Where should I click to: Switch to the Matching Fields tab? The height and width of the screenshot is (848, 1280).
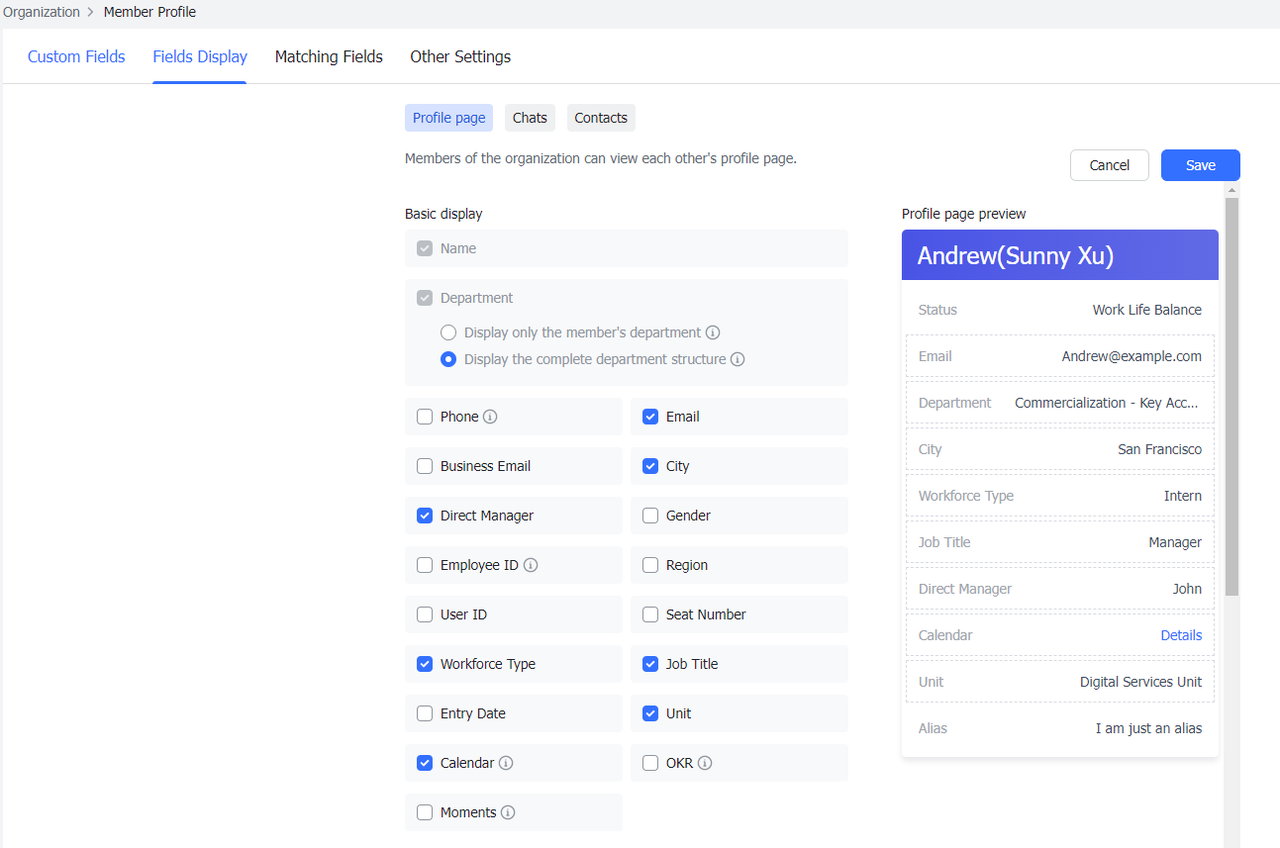(328, 57)
